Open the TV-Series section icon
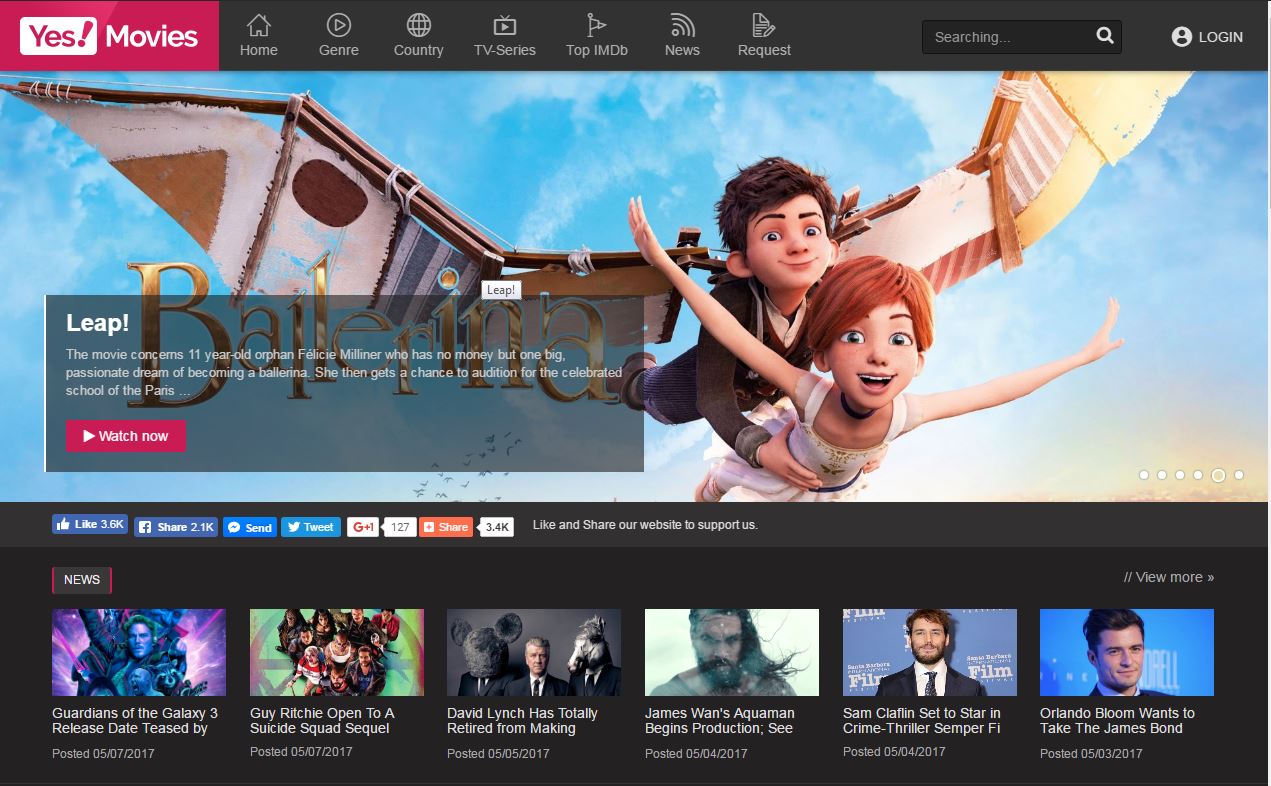This screenshot has height=786, width=1271. [505, 27]
